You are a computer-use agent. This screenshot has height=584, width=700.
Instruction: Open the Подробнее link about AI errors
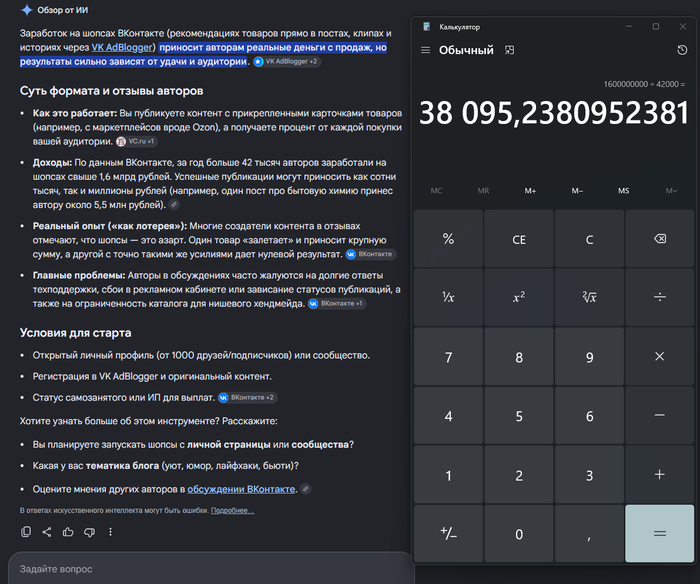(x=233, y=510)
